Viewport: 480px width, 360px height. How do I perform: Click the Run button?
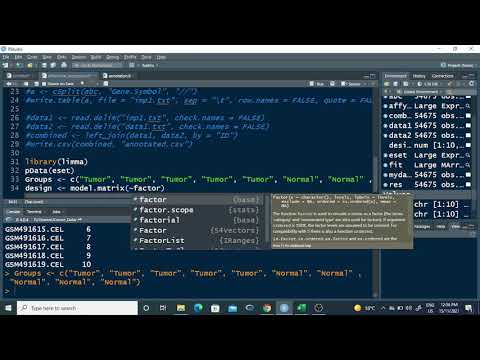pos(317,84)
